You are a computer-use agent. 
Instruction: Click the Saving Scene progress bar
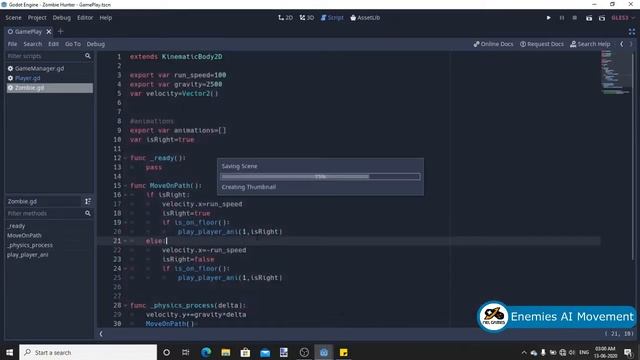click(320, 177)
